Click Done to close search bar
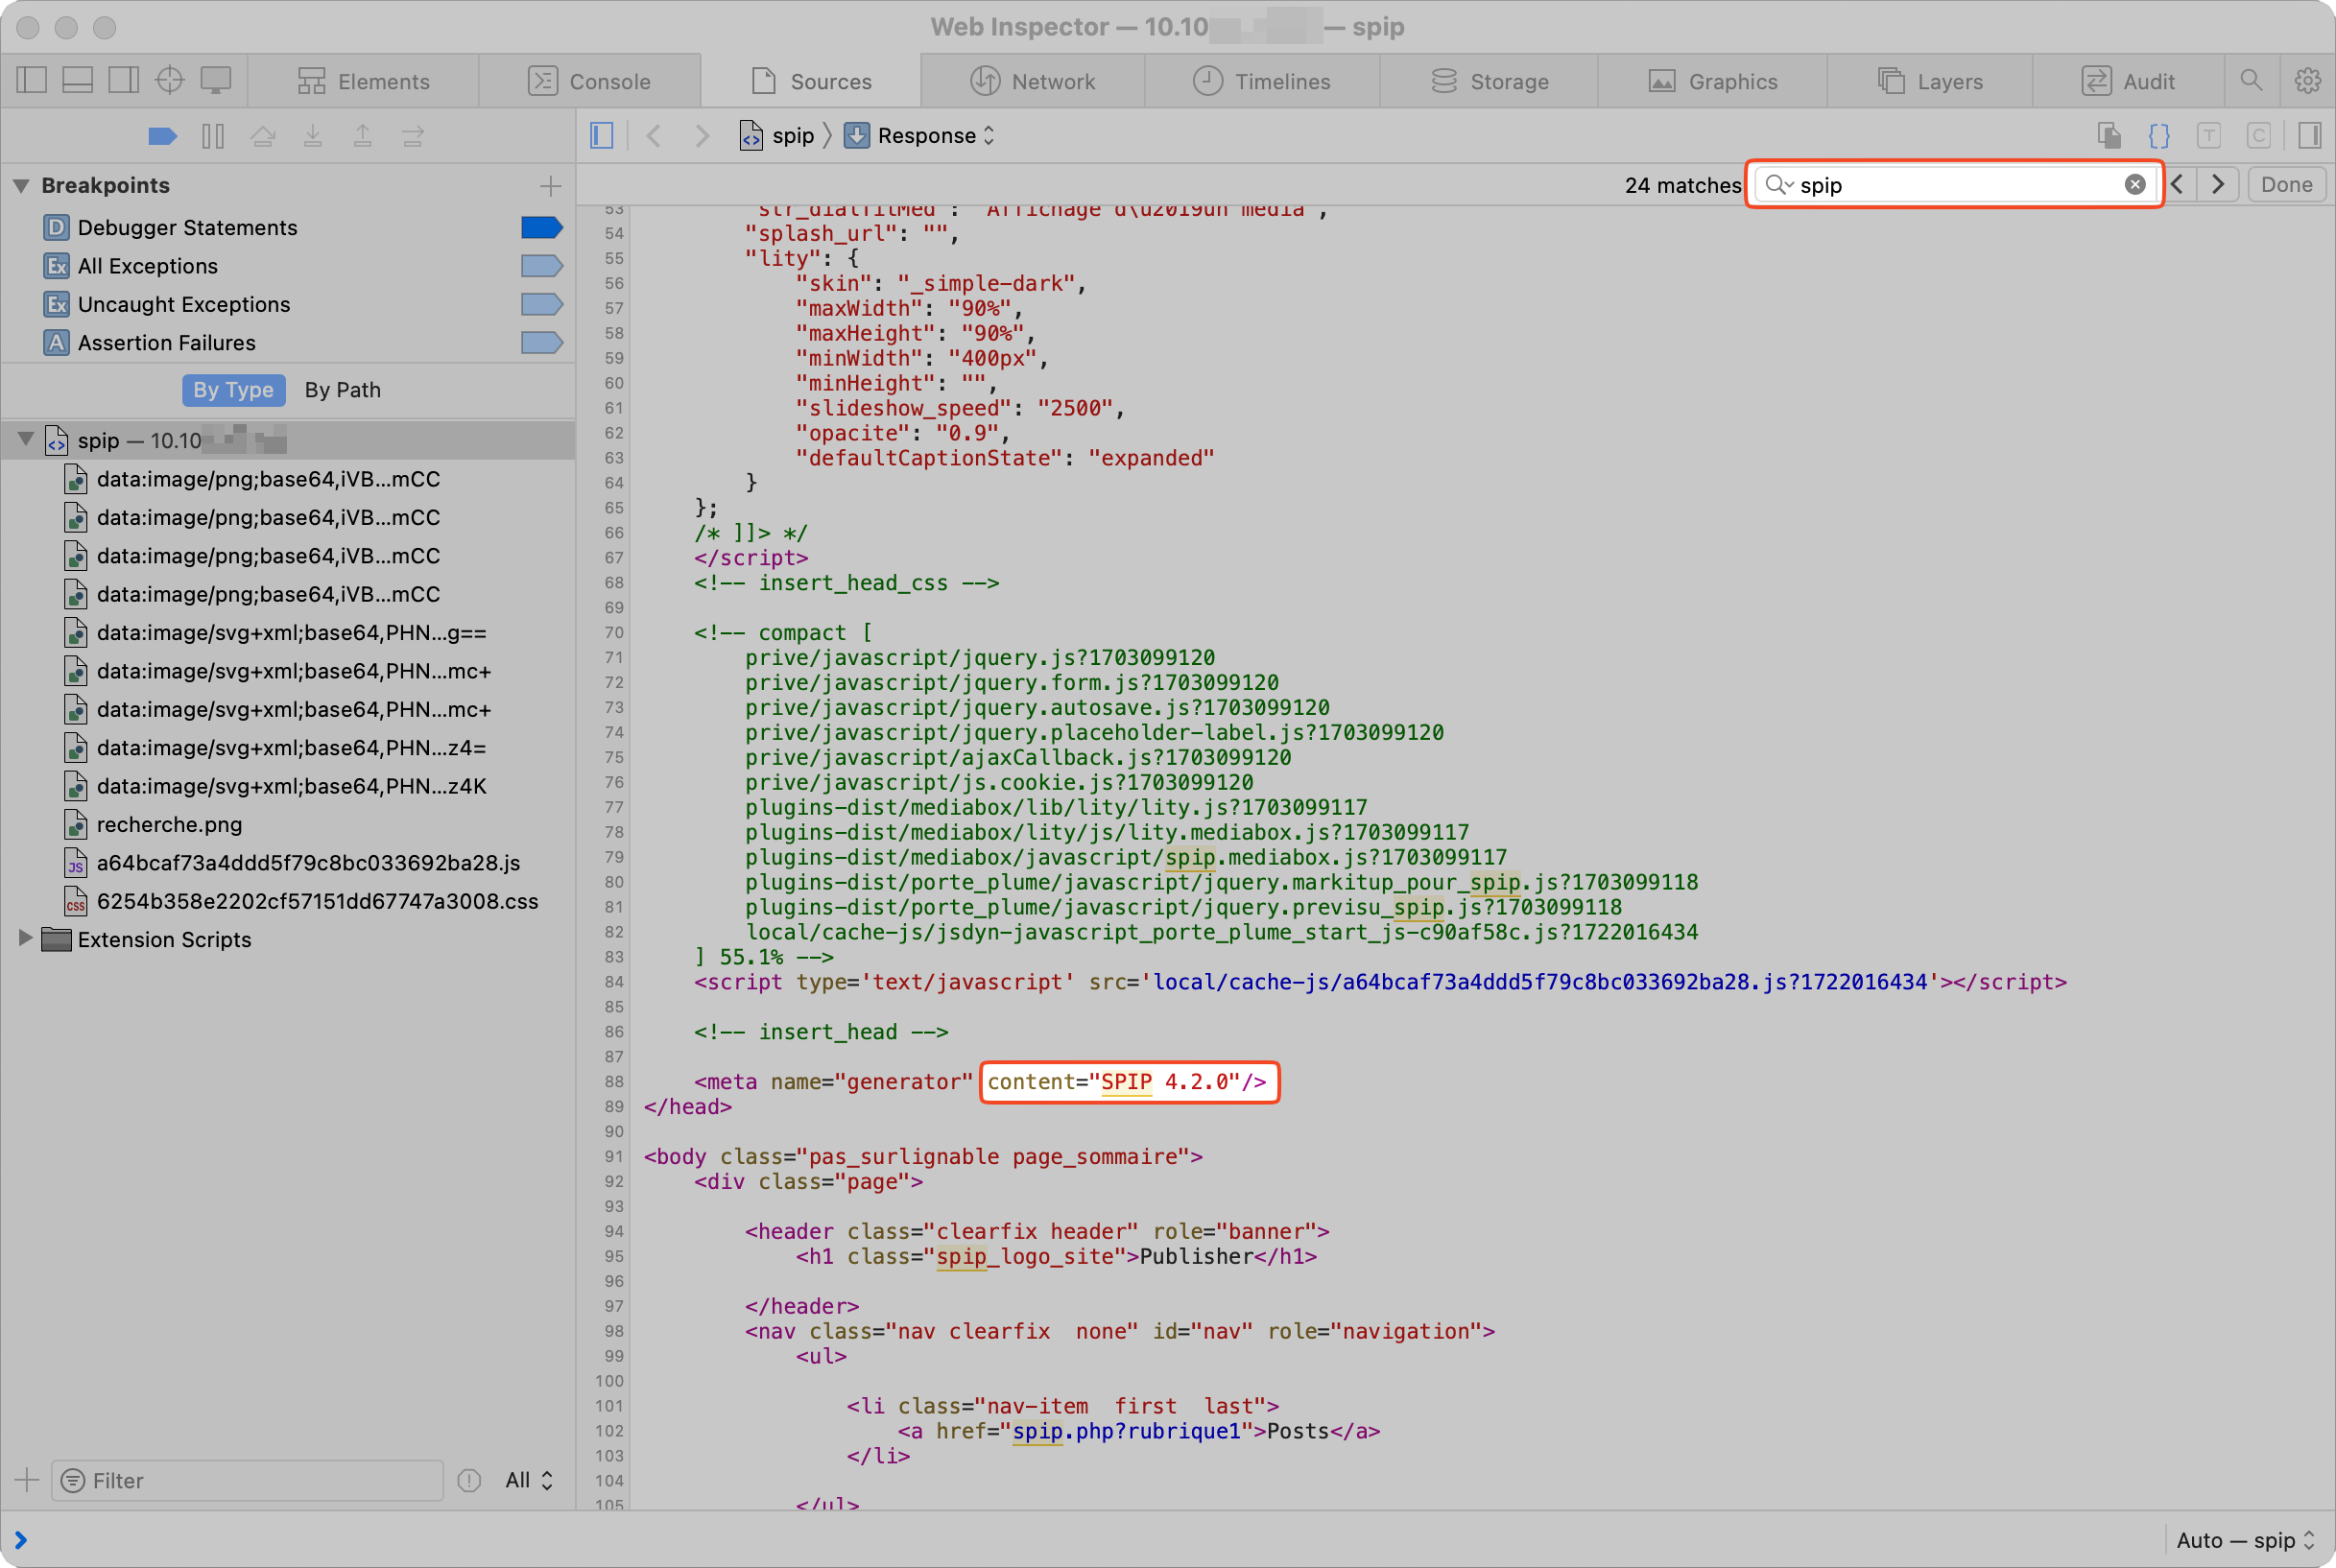Image resolution: width=2336 pixels, height=1568 pixels. [x=2286, y=185]
